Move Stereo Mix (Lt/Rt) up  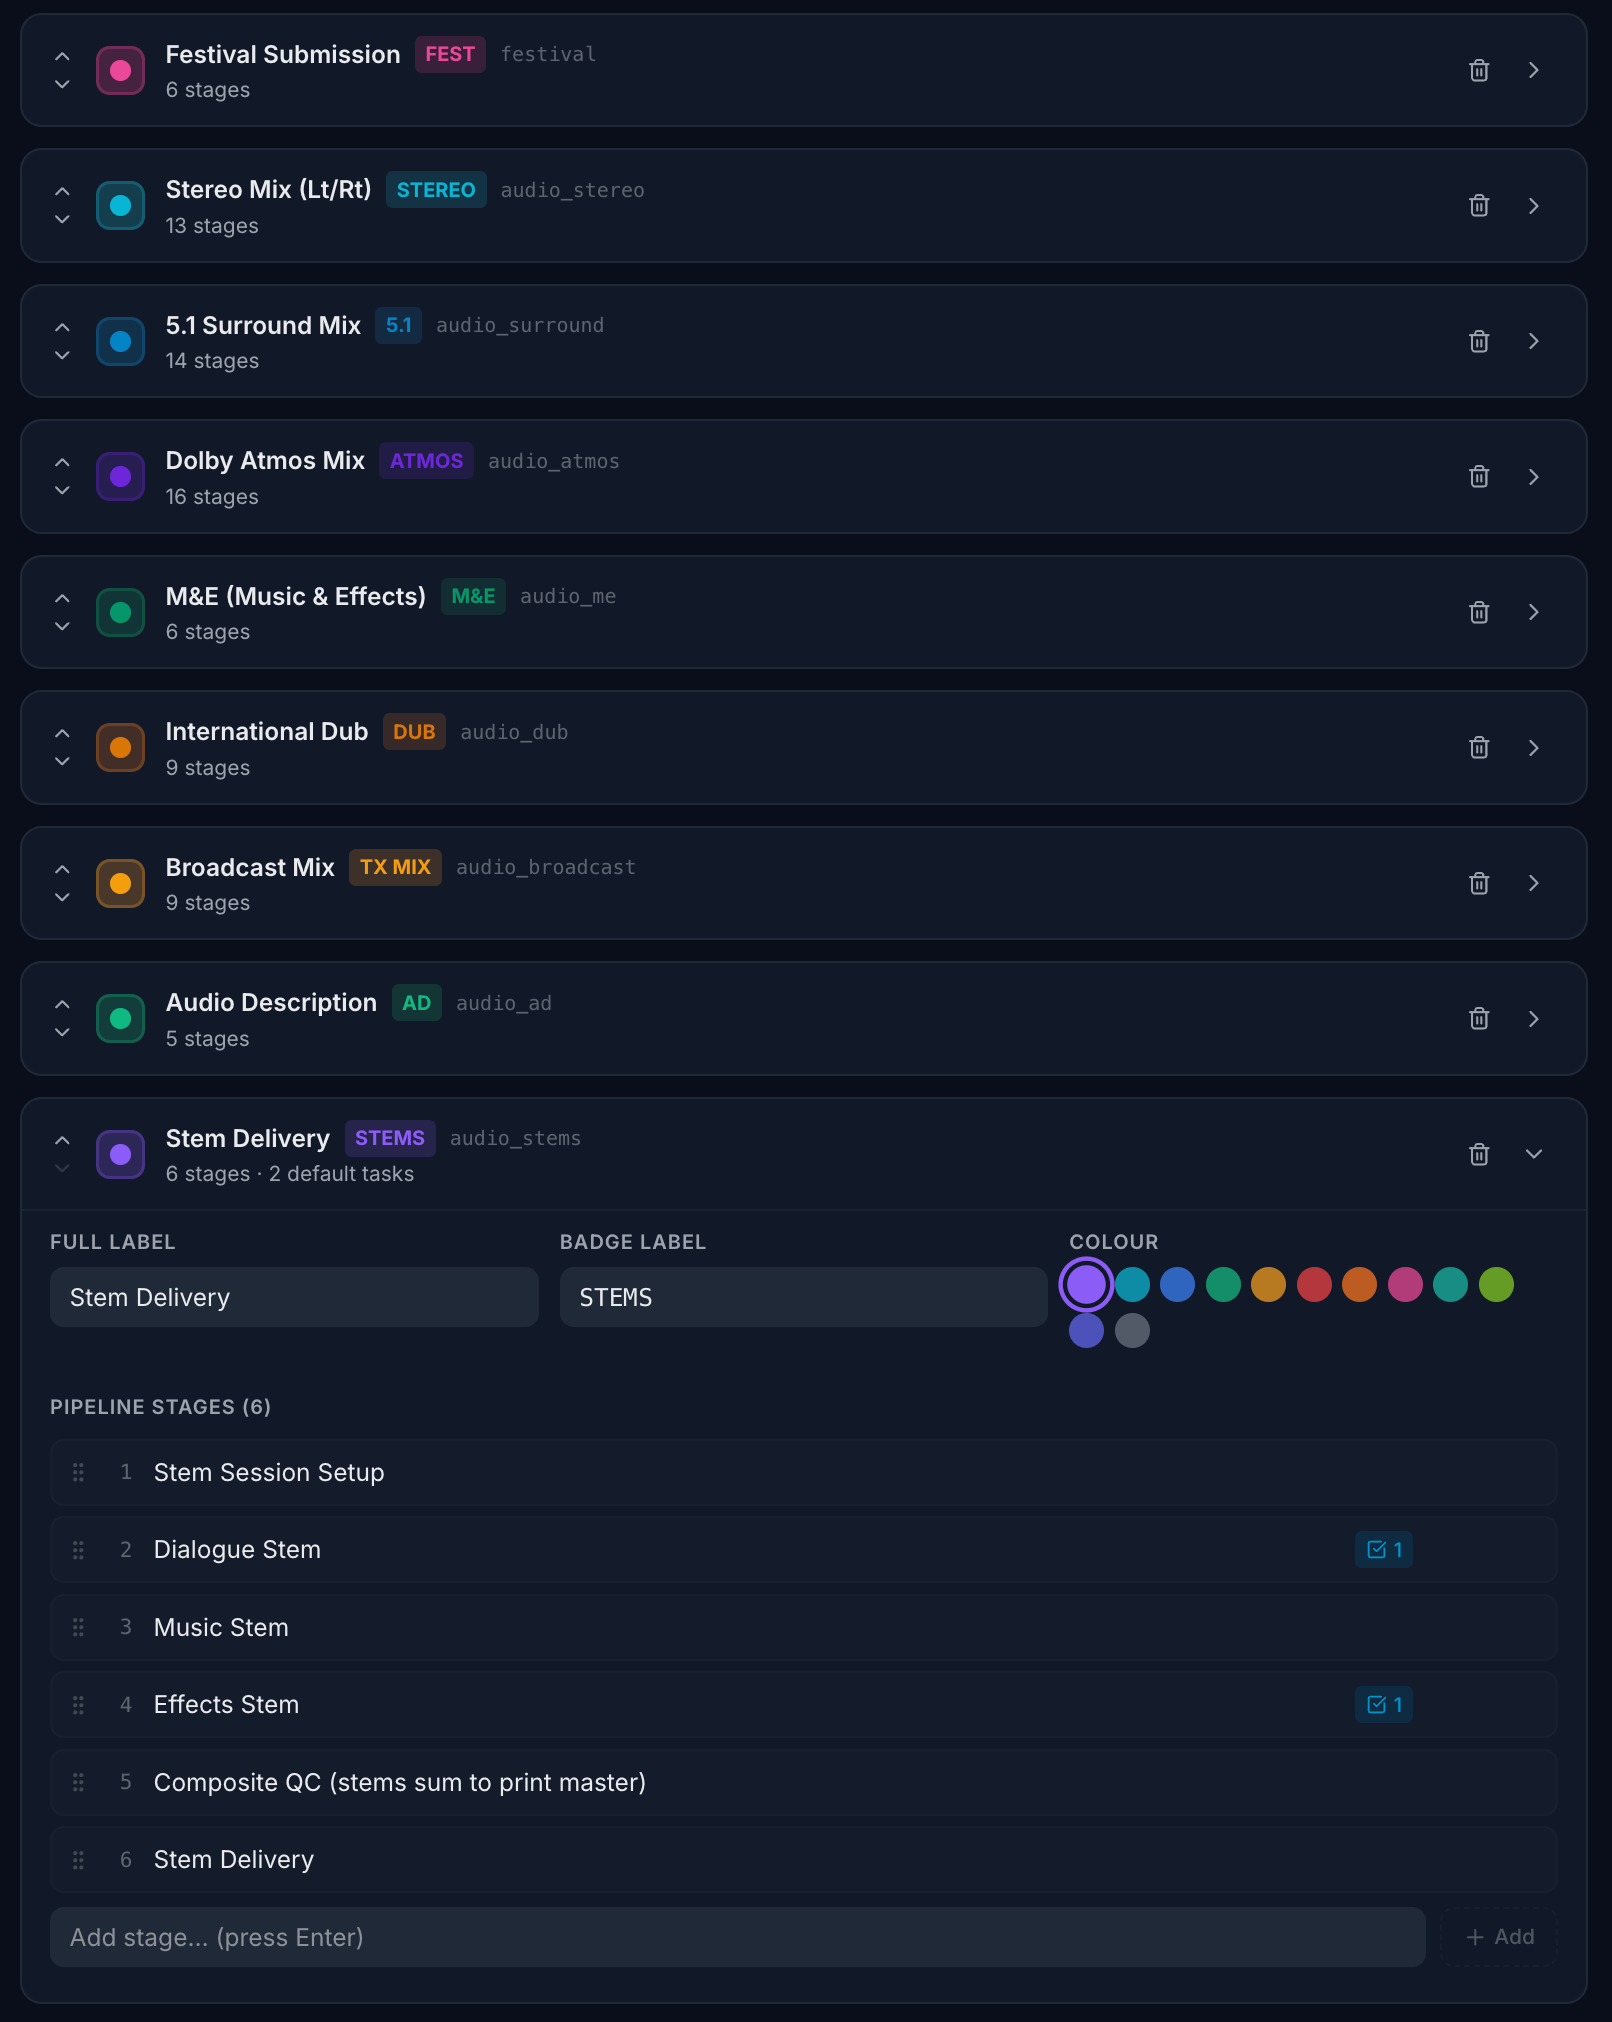tap(62, 191)
